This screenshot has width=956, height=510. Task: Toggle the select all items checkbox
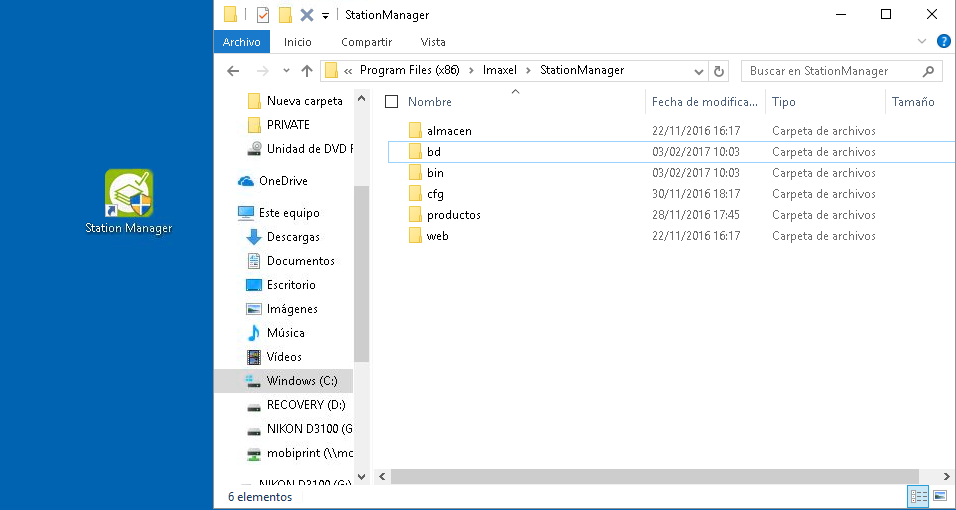click(x=391, y=102)
